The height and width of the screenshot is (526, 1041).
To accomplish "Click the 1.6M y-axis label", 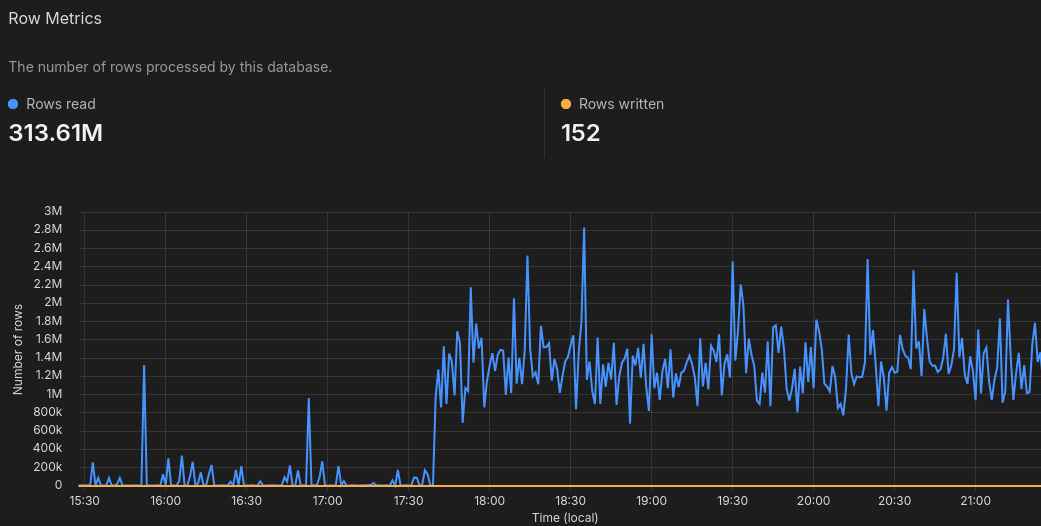I will (x=48, y=338).
